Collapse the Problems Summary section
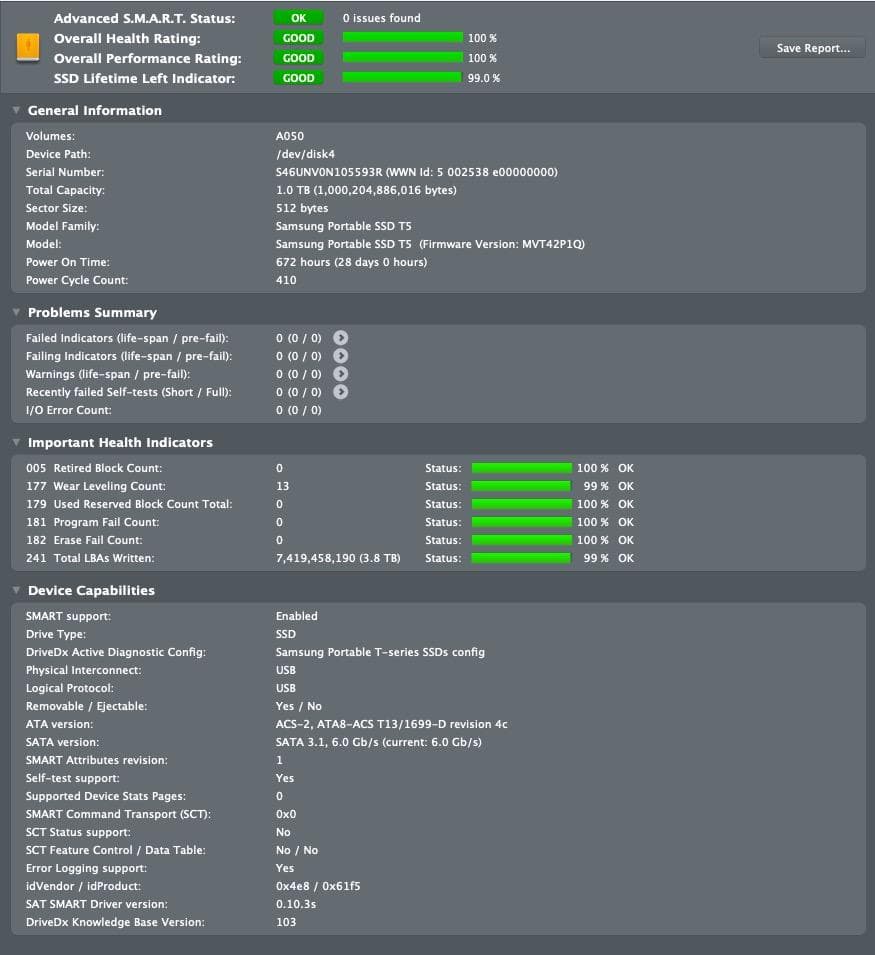 (17, 312)
